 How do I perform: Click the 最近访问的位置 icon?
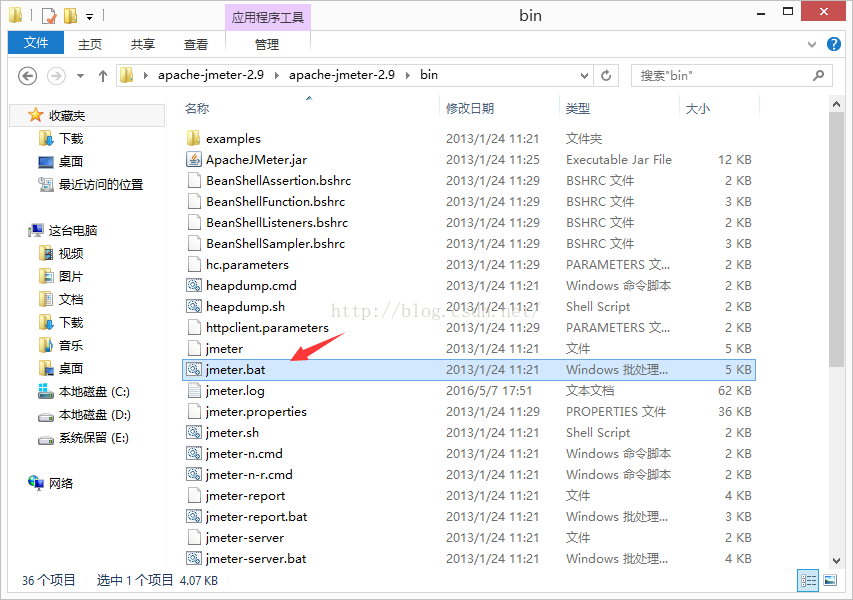46,184
